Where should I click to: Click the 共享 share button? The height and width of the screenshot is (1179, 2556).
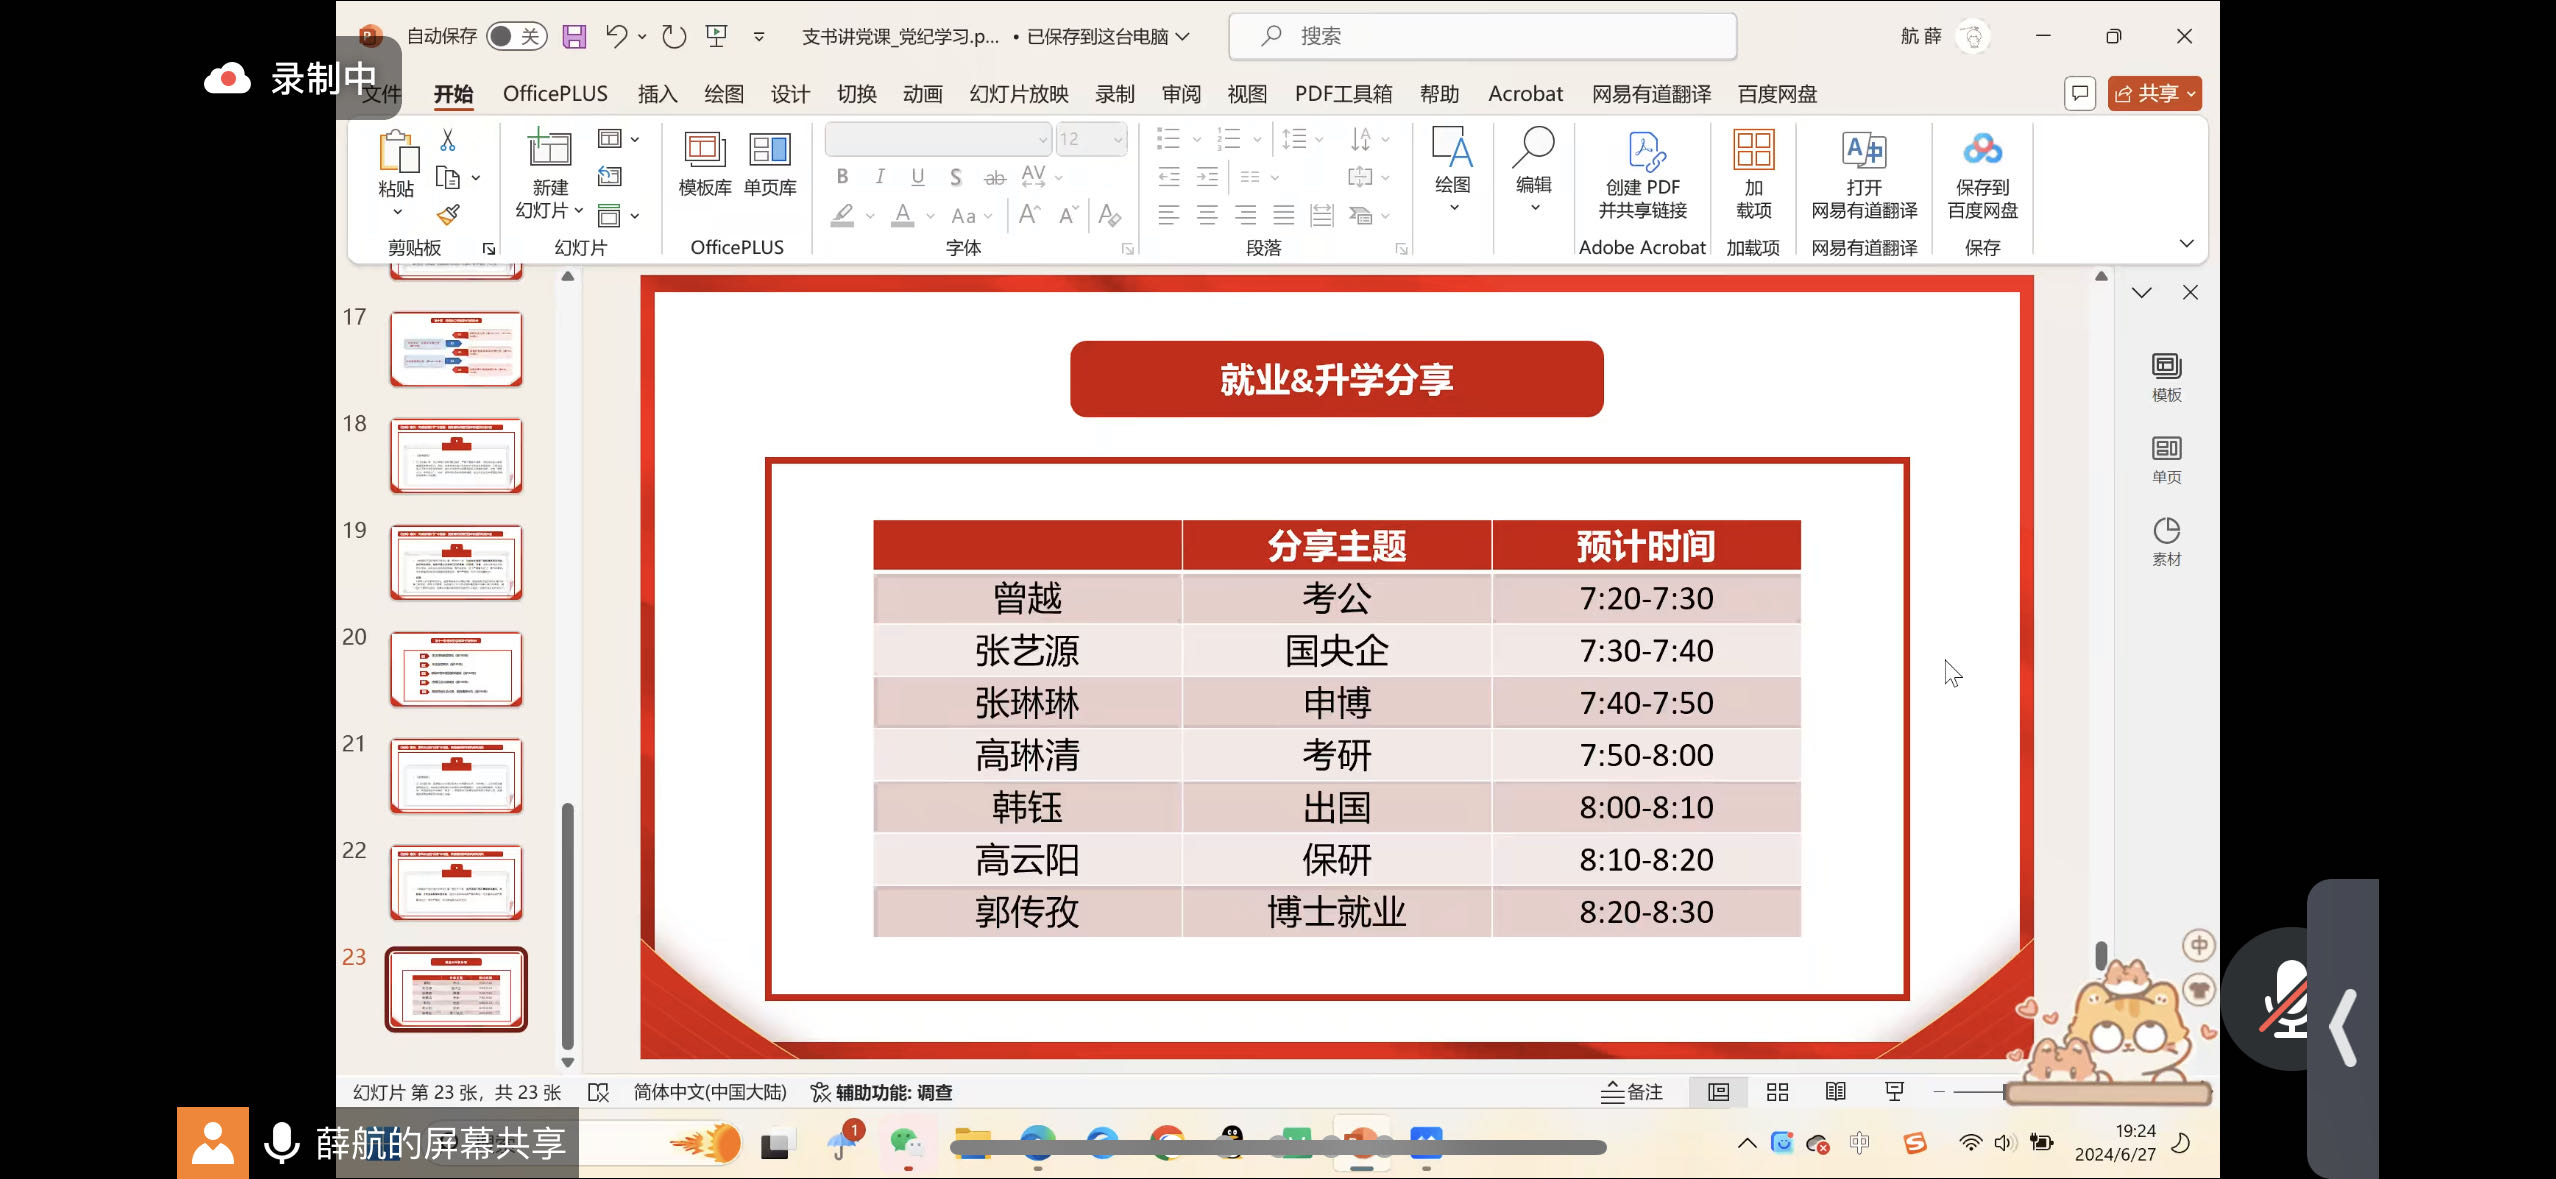2153,93
